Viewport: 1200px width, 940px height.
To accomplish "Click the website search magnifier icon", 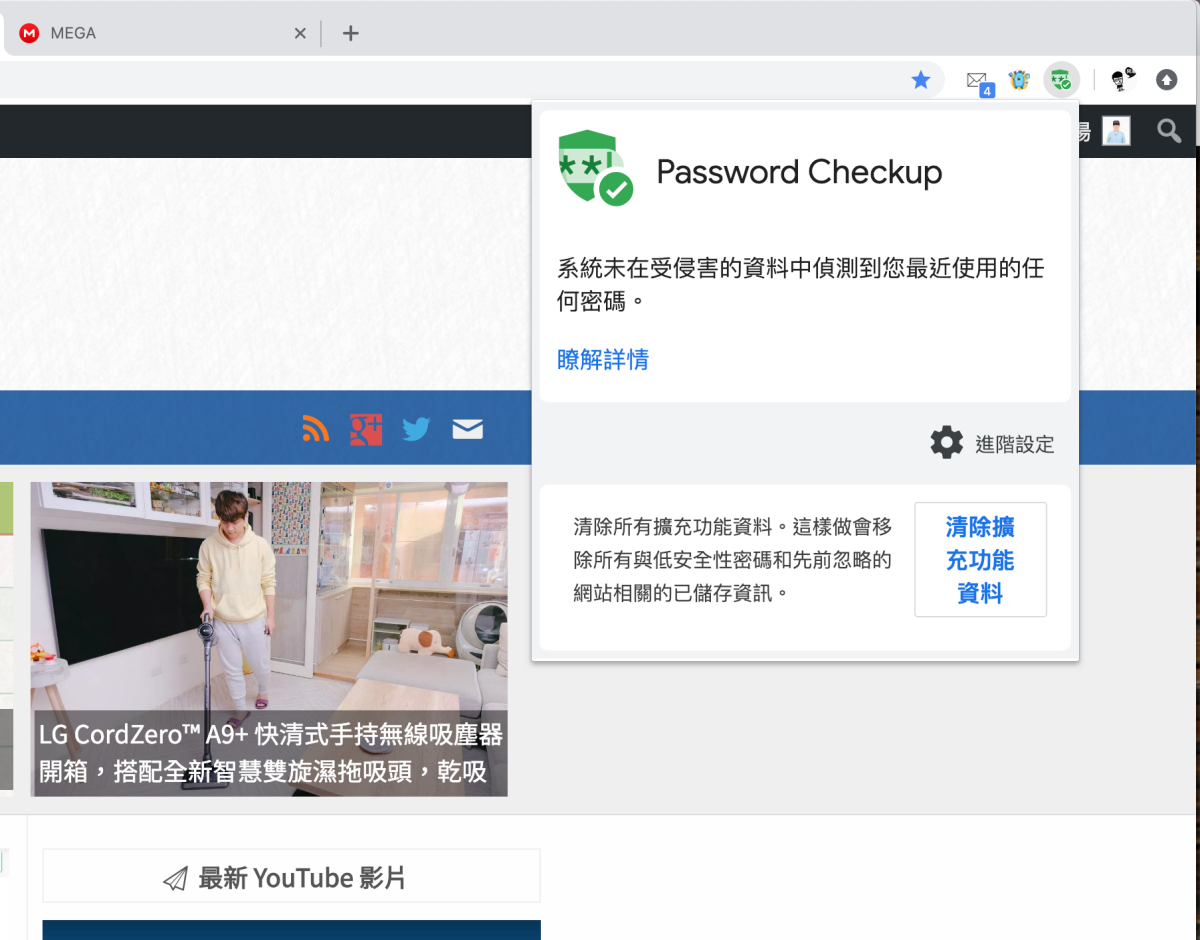I will (x=1168, y=130).
